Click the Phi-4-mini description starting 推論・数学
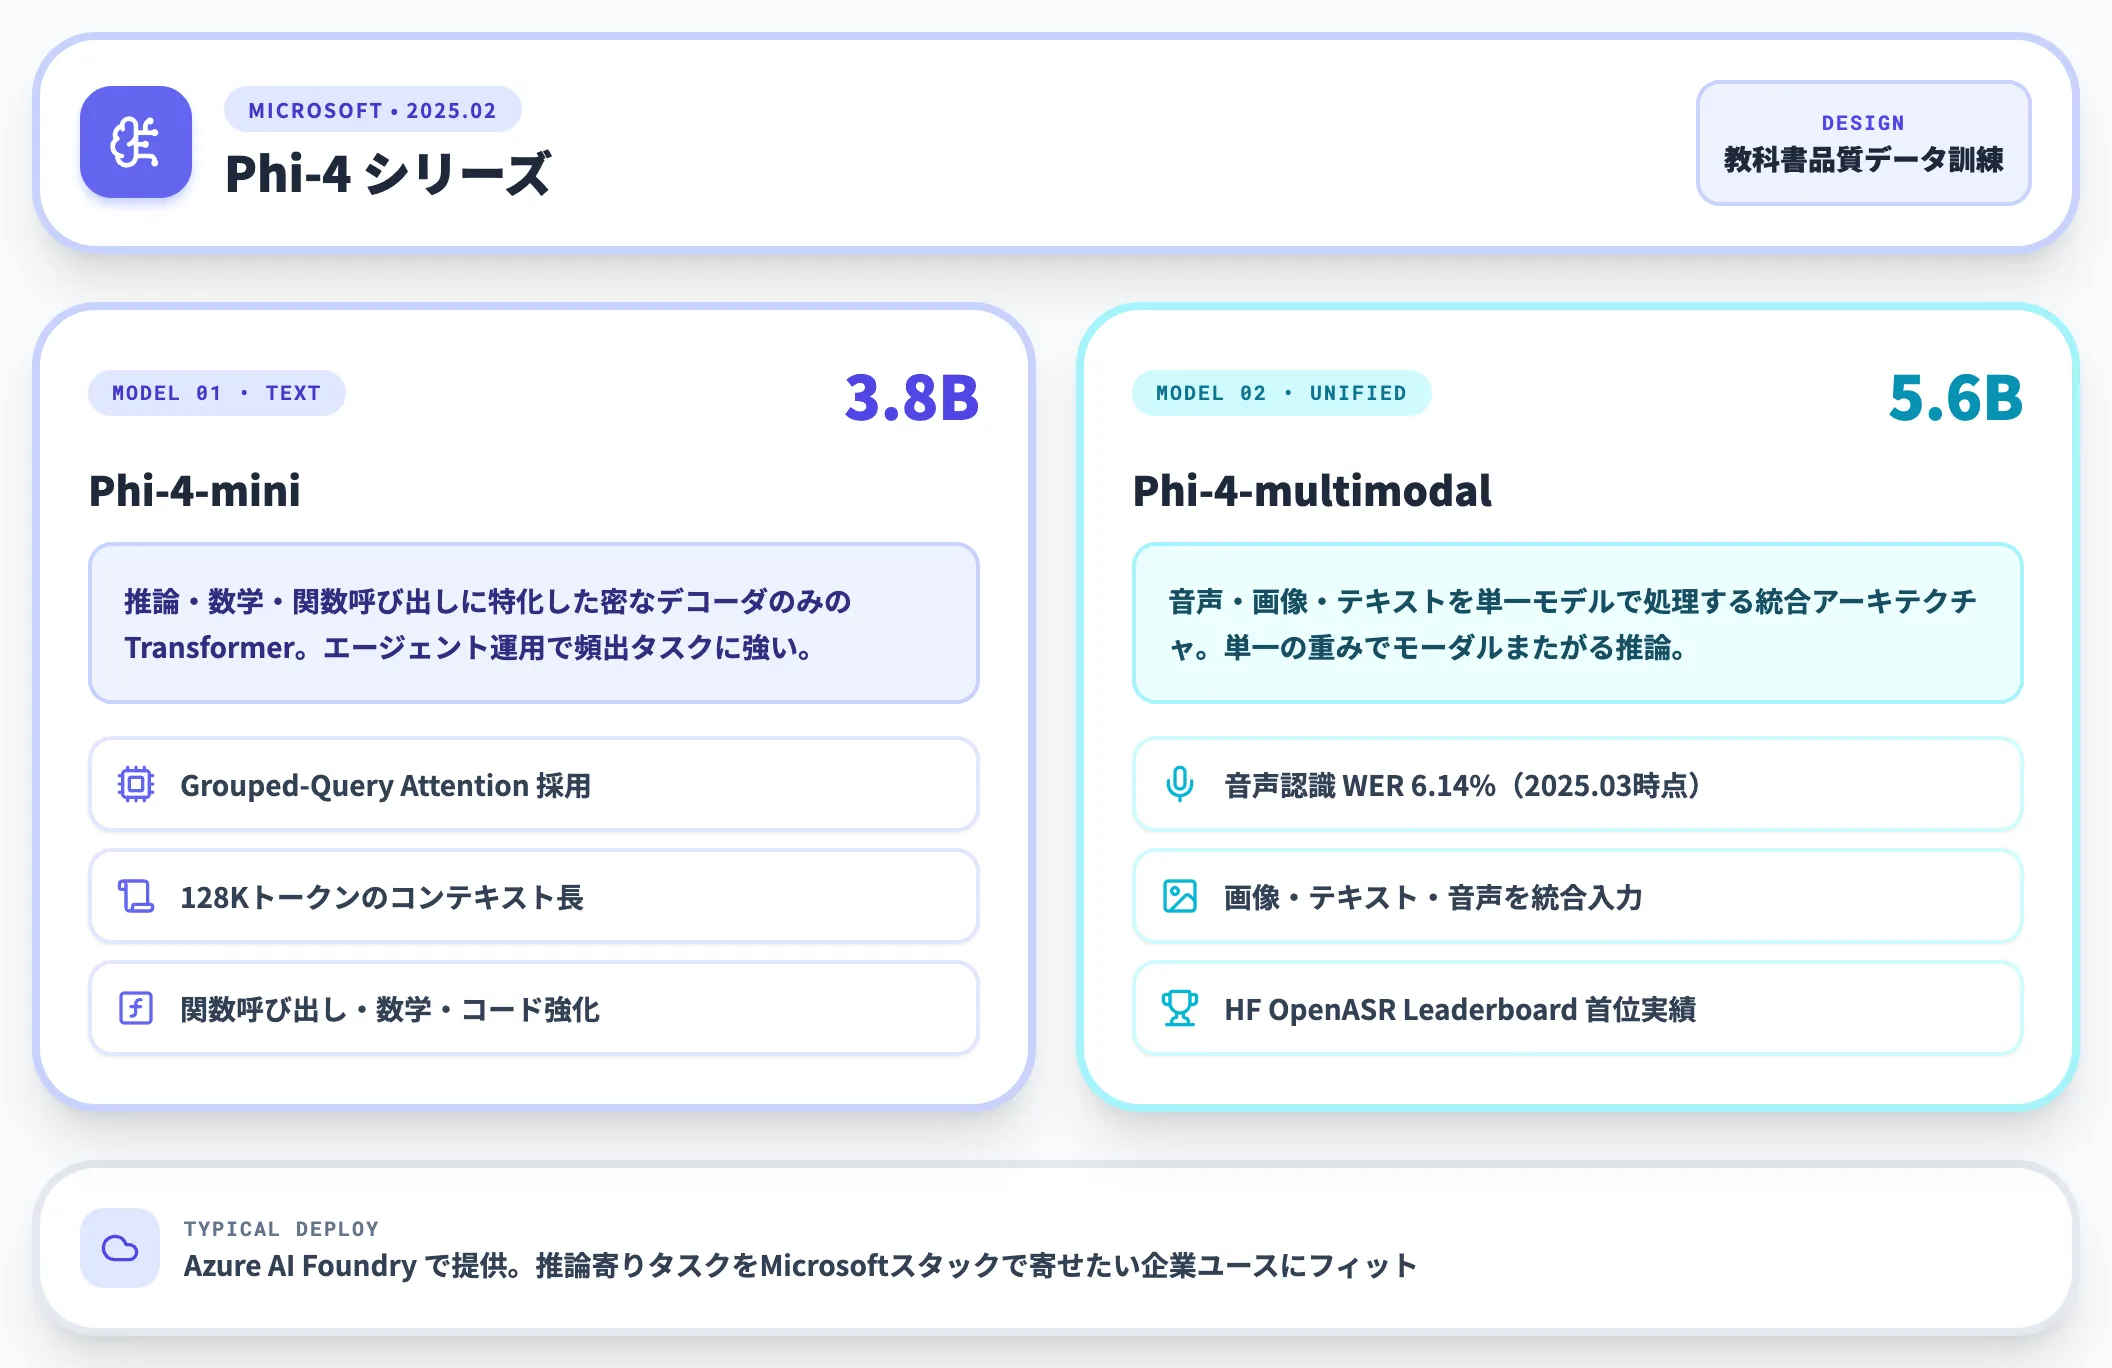The width and height of the screenshot is (2112, 1368). point(534,624)
